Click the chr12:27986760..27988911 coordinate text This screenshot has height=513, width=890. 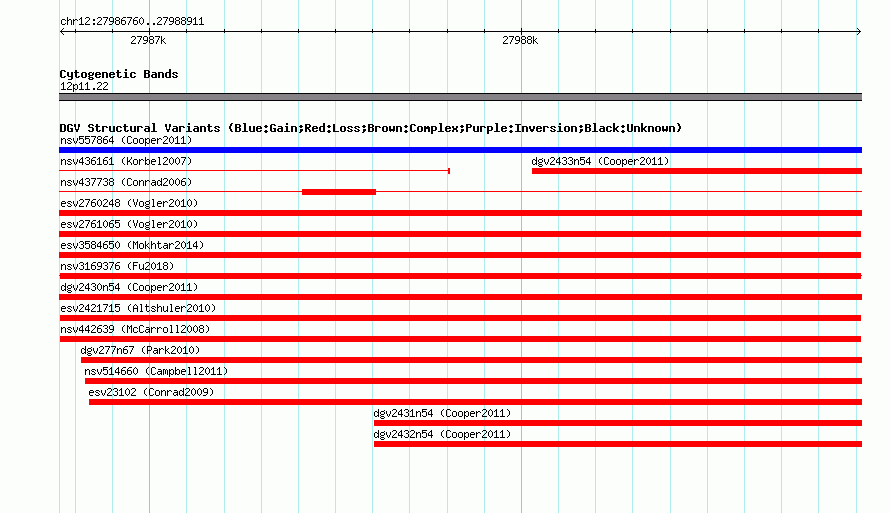click(x=132, y=21)
